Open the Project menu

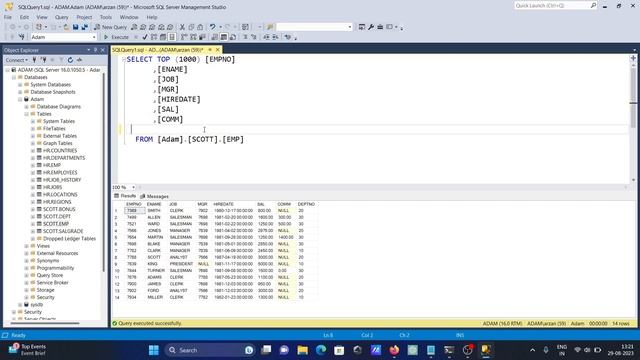(84, 17)
